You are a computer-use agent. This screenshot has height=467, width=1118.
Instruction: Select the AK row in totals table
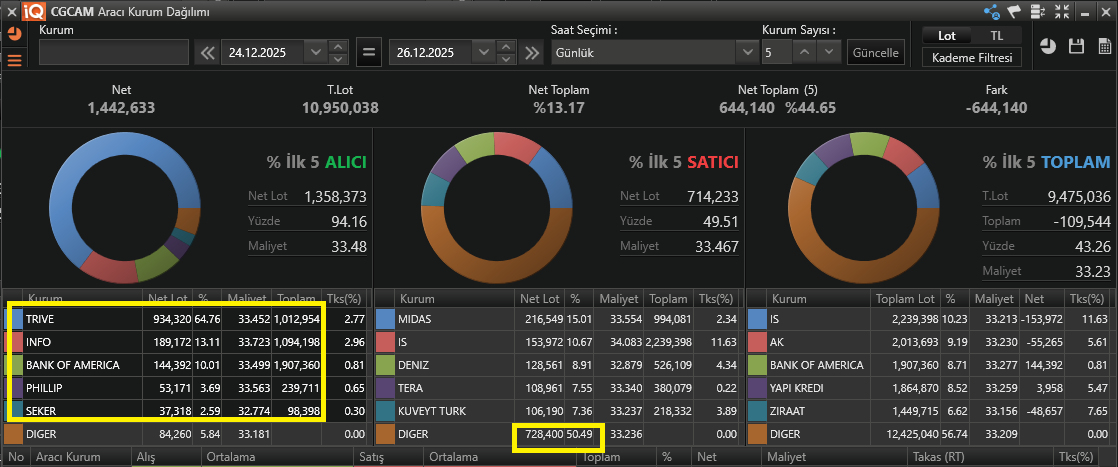[930, 342]
